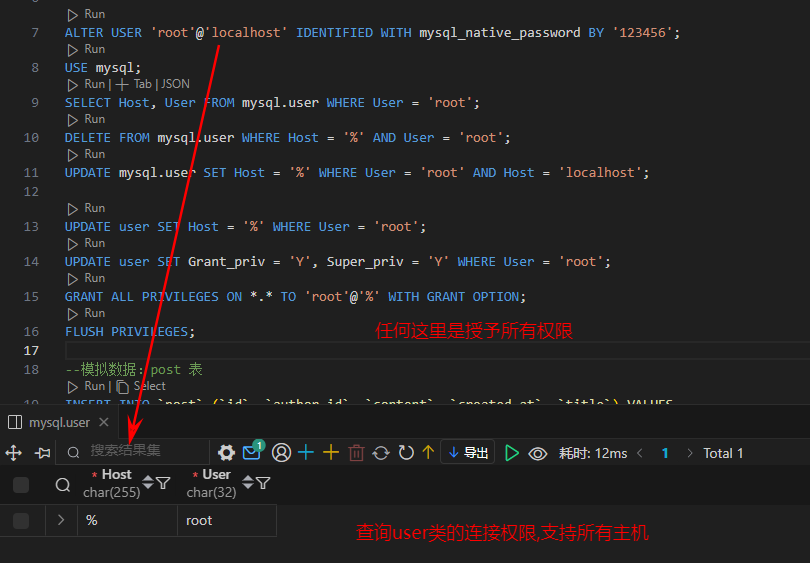Click the move/drag cross-arrows icon in result toolbar

[13, 453]
